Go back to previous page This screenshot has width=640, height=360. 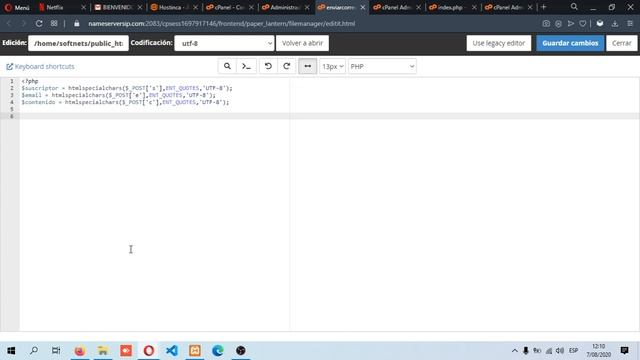coord(9,24)
